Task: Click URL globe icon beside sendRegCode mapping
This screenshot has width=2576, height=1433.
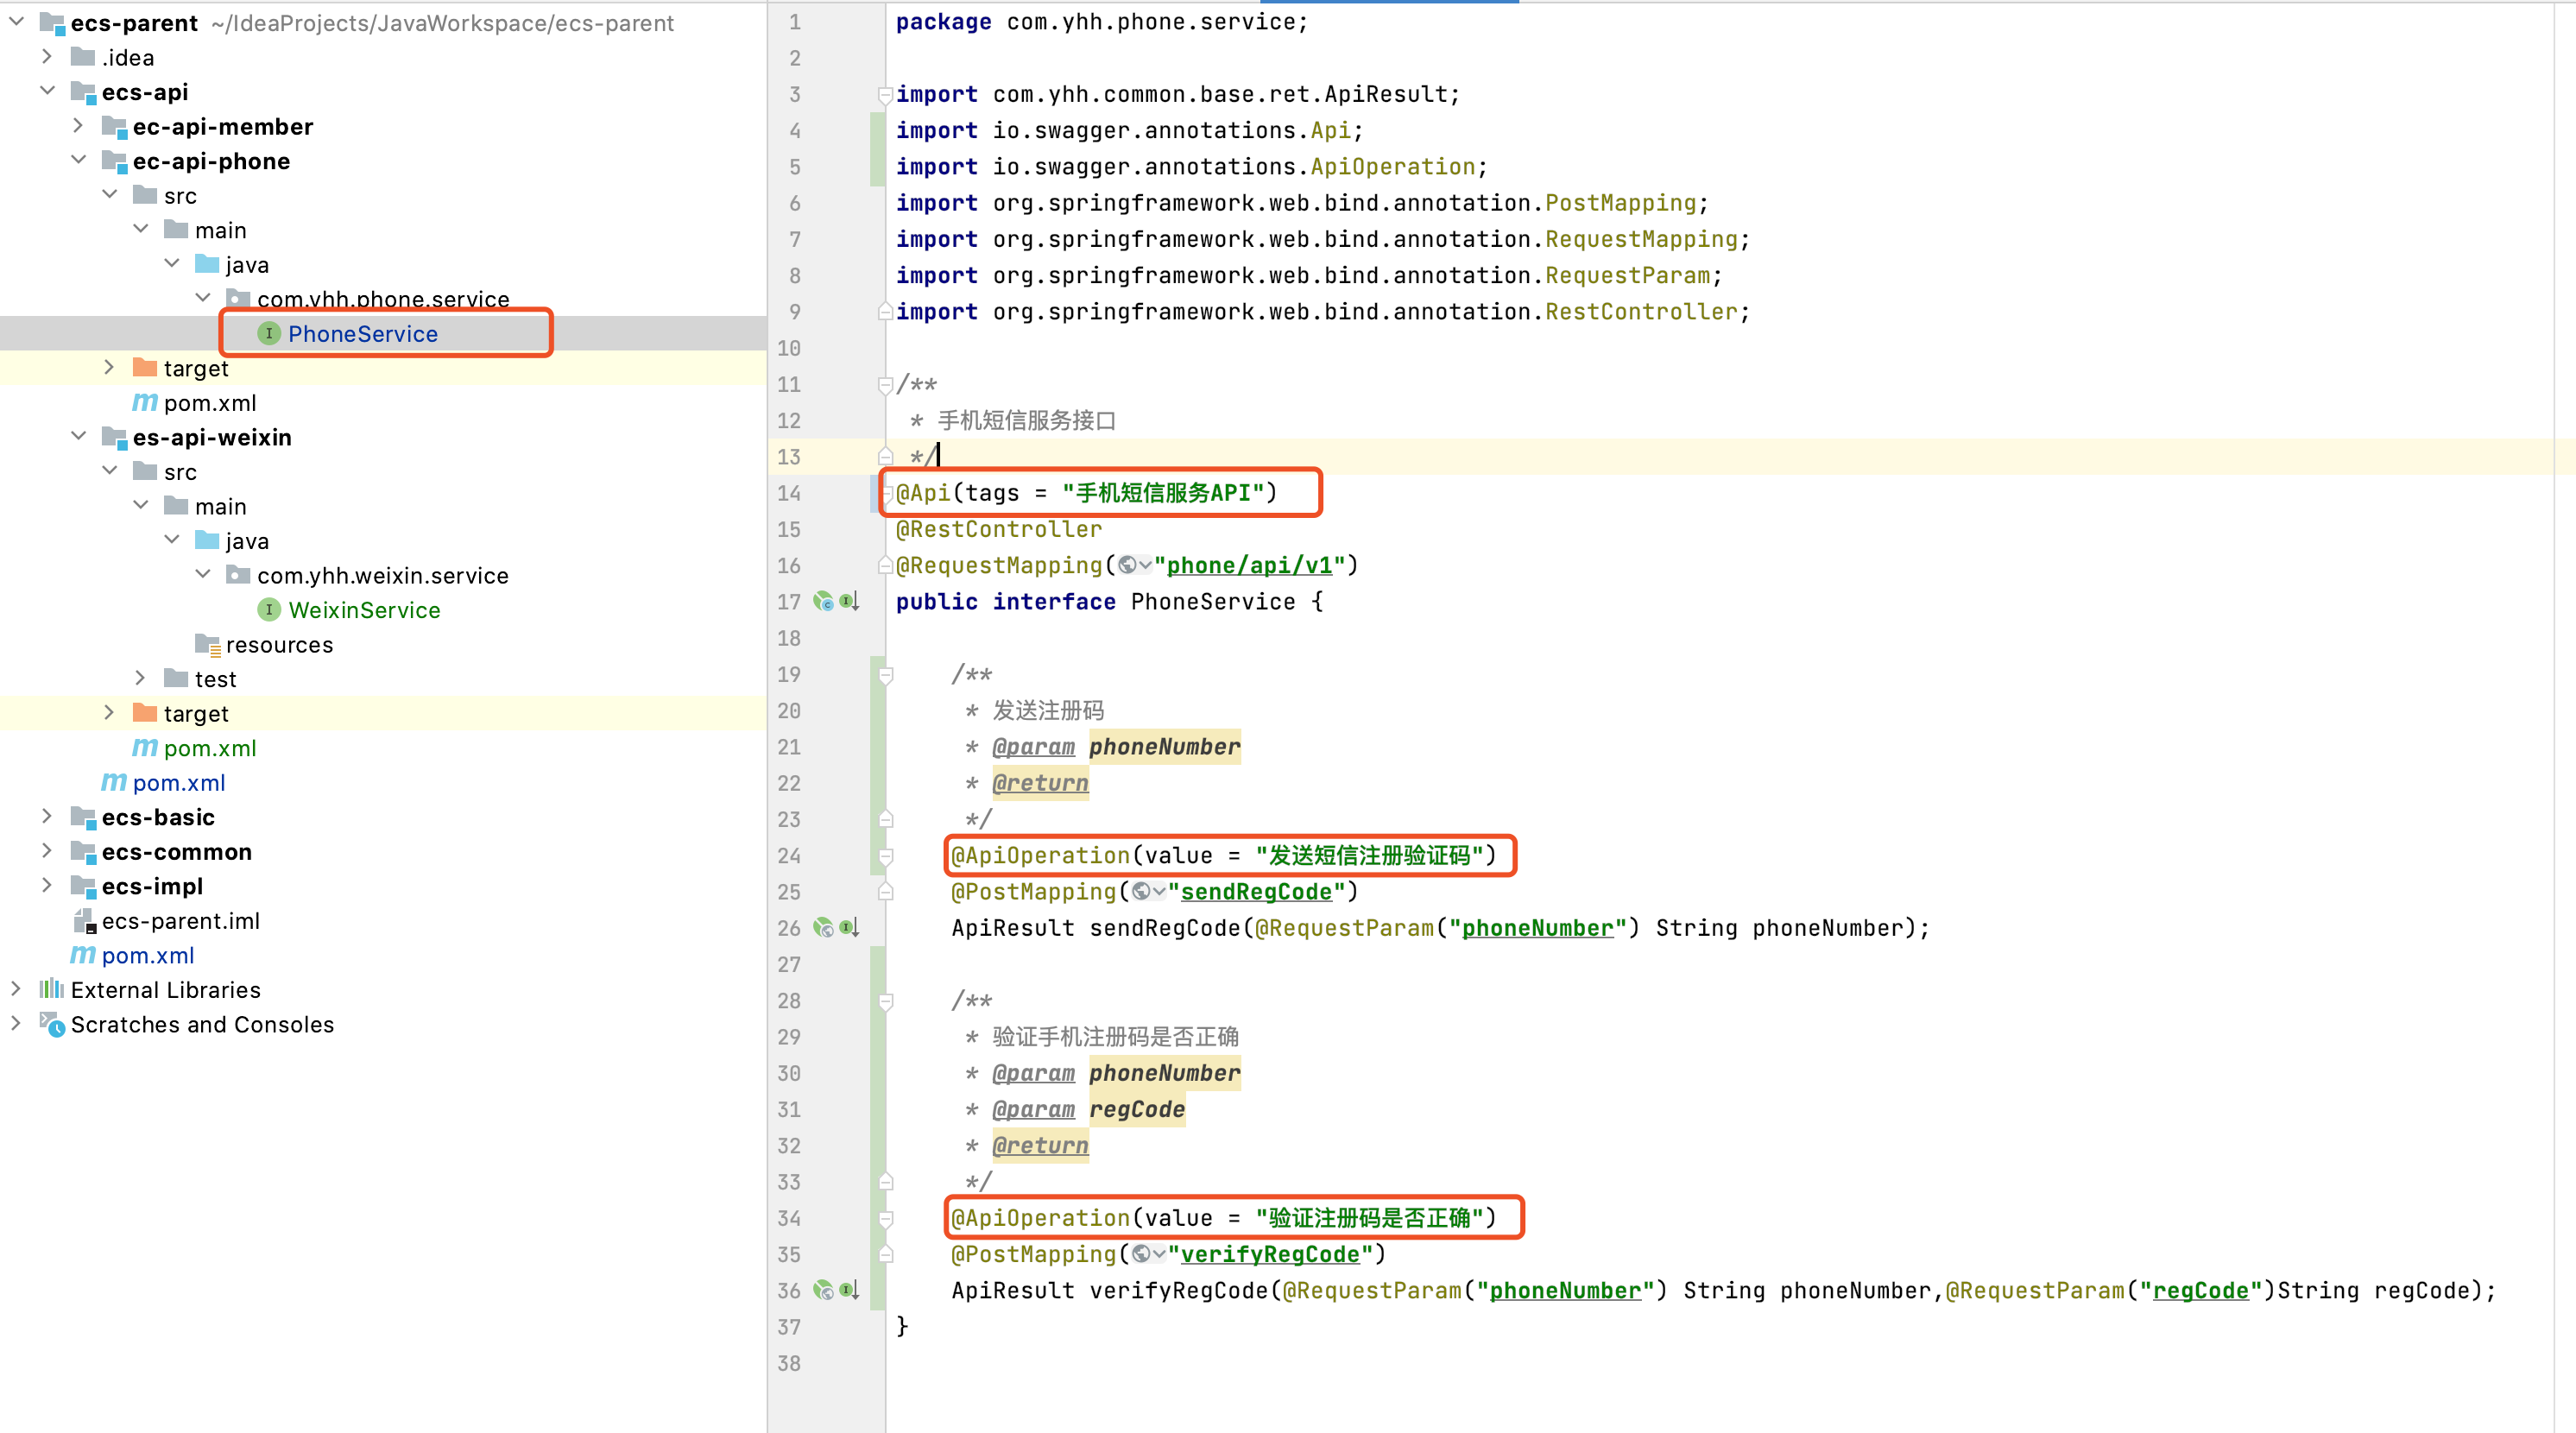Action: [x=1142, y=891]
